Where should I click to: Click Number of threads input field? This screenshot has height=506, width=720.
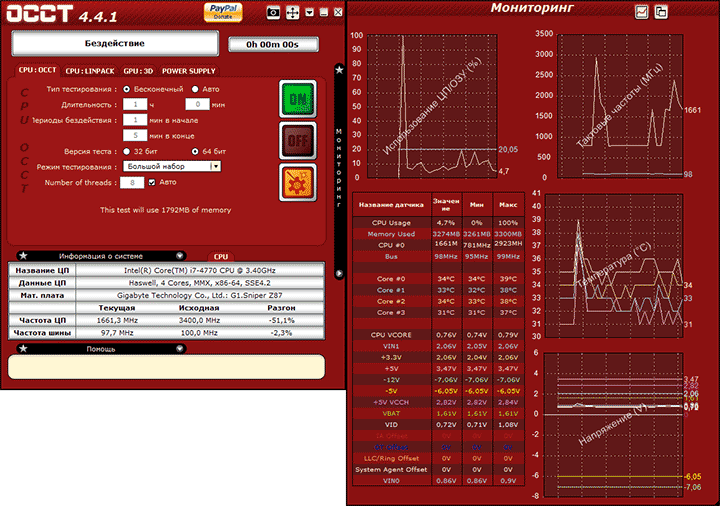132,182
